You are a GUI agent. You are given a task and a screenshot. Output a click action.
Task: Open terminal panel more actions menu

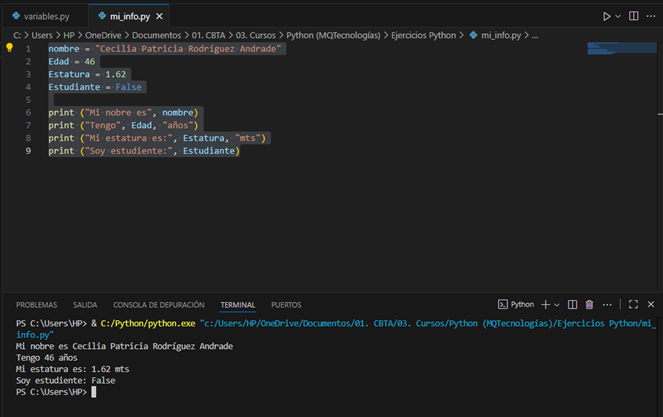point(606,304)
